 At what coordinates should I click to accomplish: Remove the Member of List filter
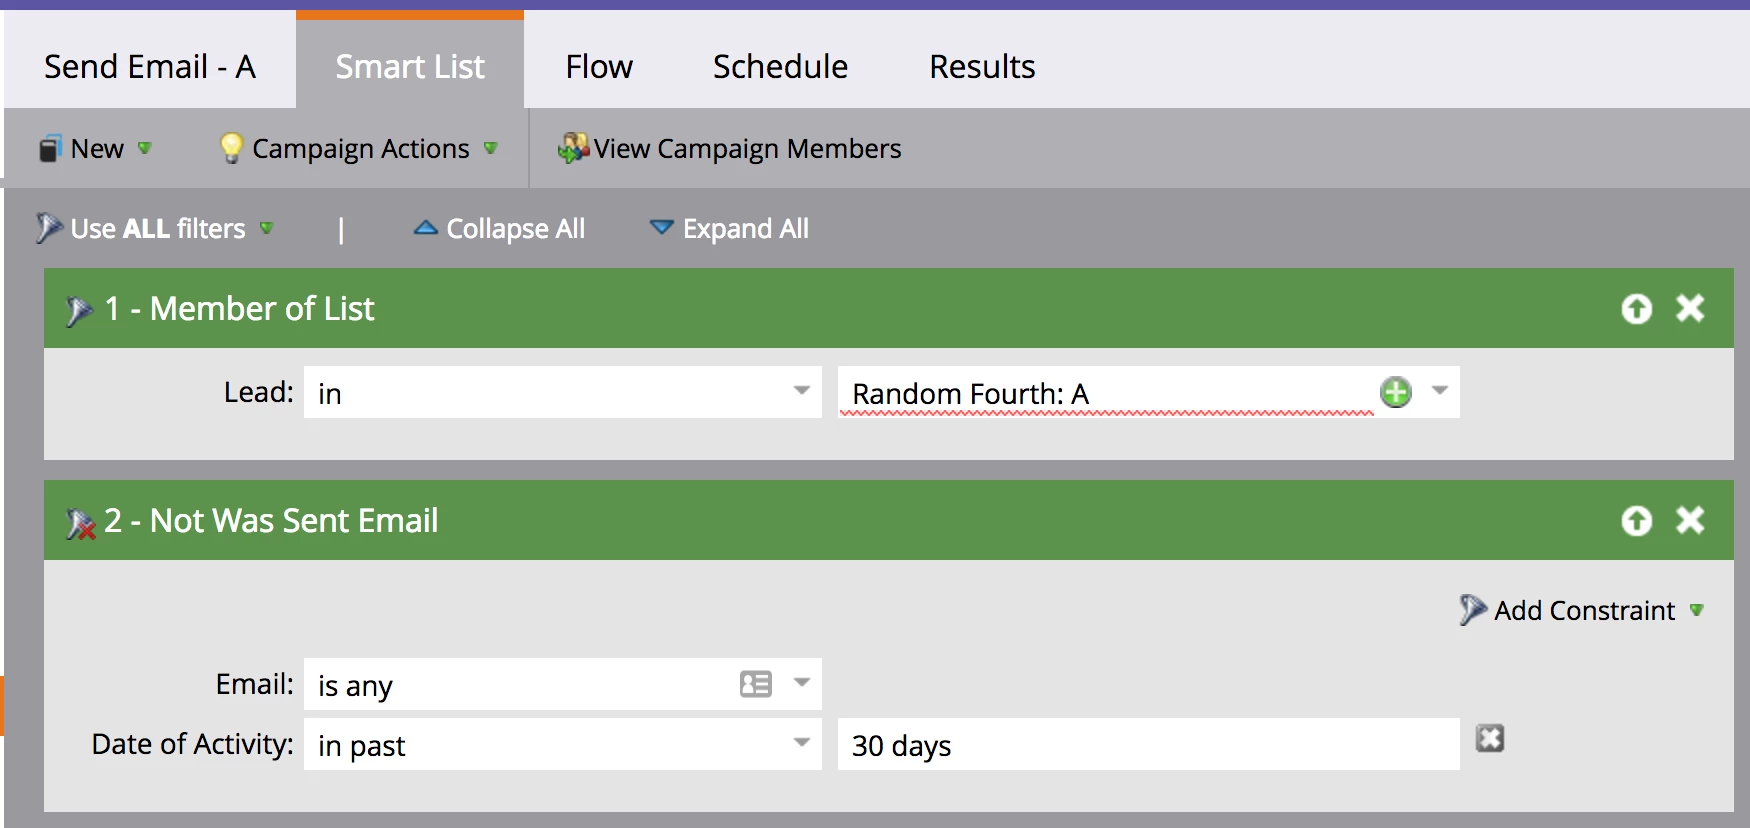(x=1690, y=308)
